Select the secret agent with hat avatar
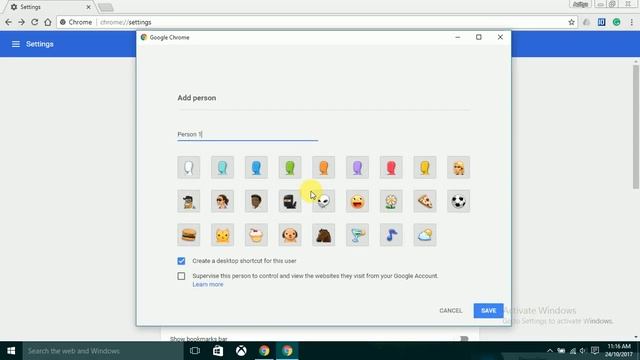This screenshot has width=640, height=360. 189,201
